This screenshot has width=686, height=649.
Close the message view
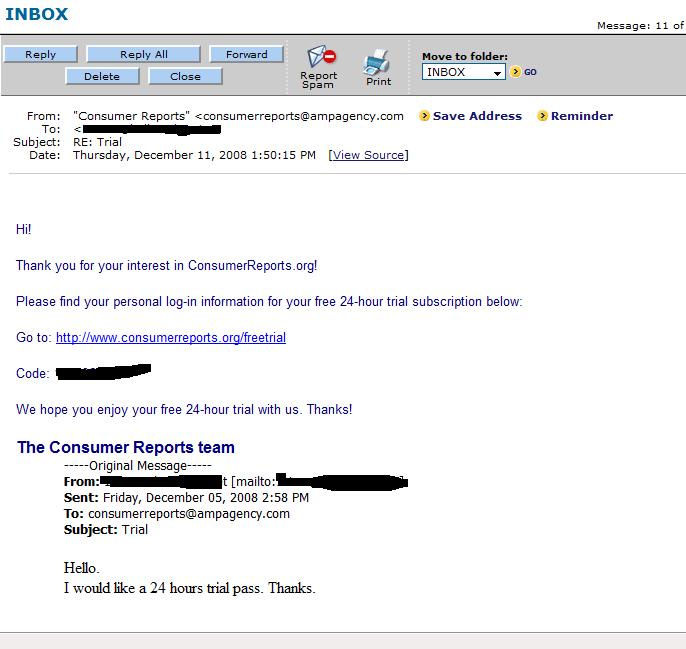pyautogui.click(x=186, y=76)
